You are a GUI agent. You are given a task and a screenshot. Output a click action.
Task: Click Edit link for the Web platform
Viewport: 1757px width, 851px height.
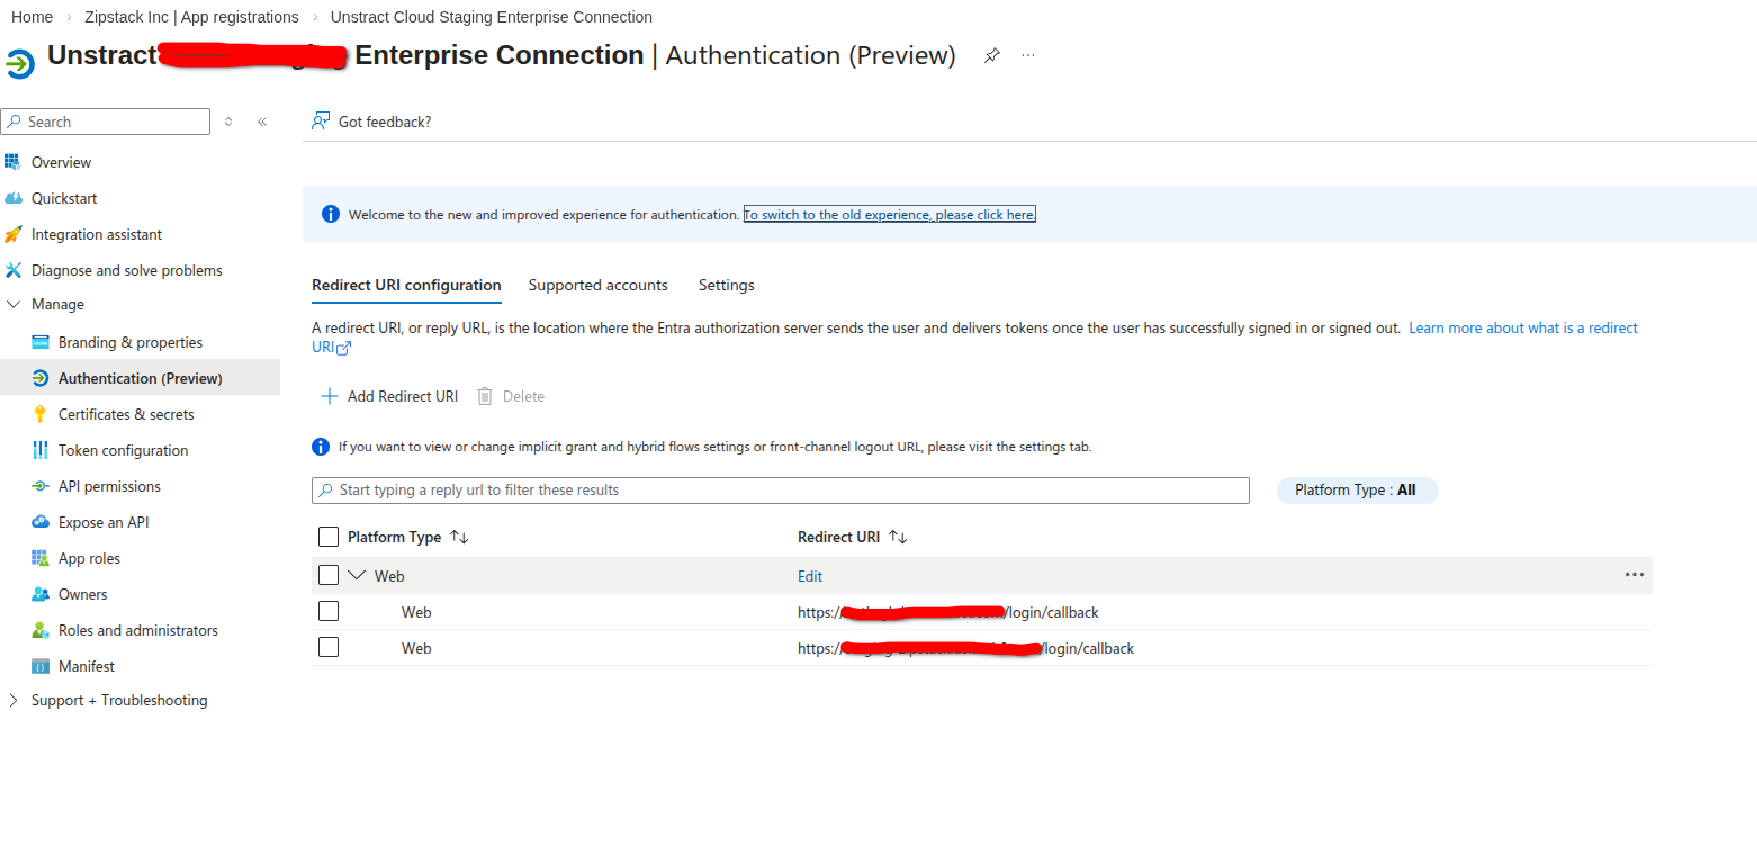(810, 576)
